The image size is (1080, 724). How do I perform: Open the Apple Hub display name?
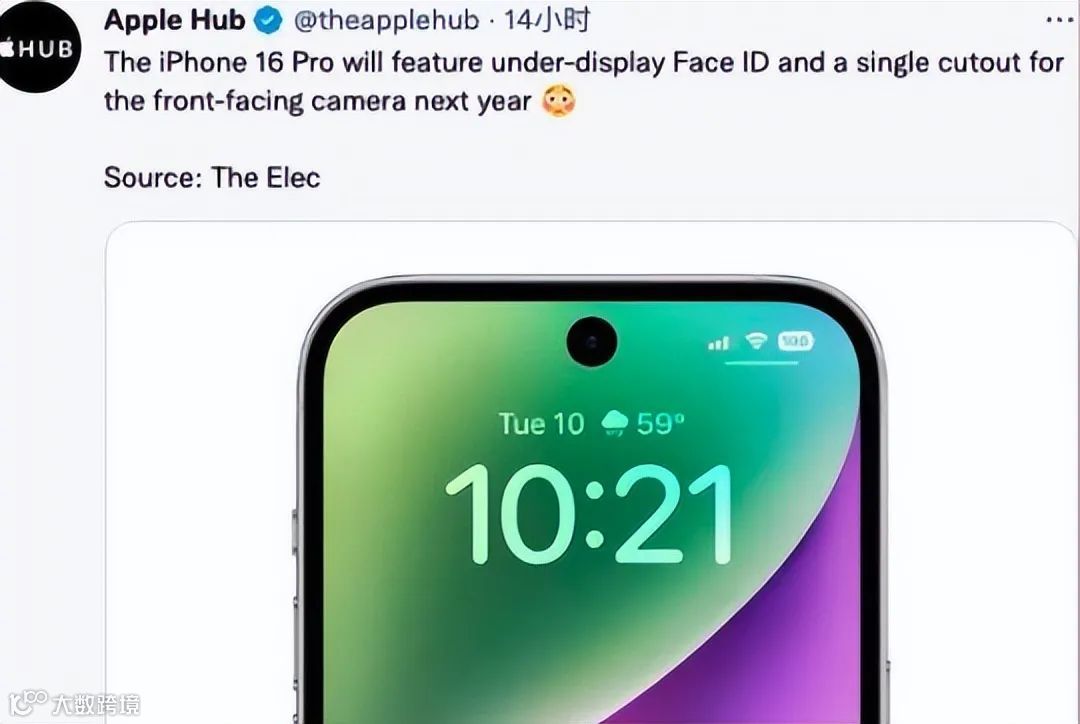[x=174, y=21]
